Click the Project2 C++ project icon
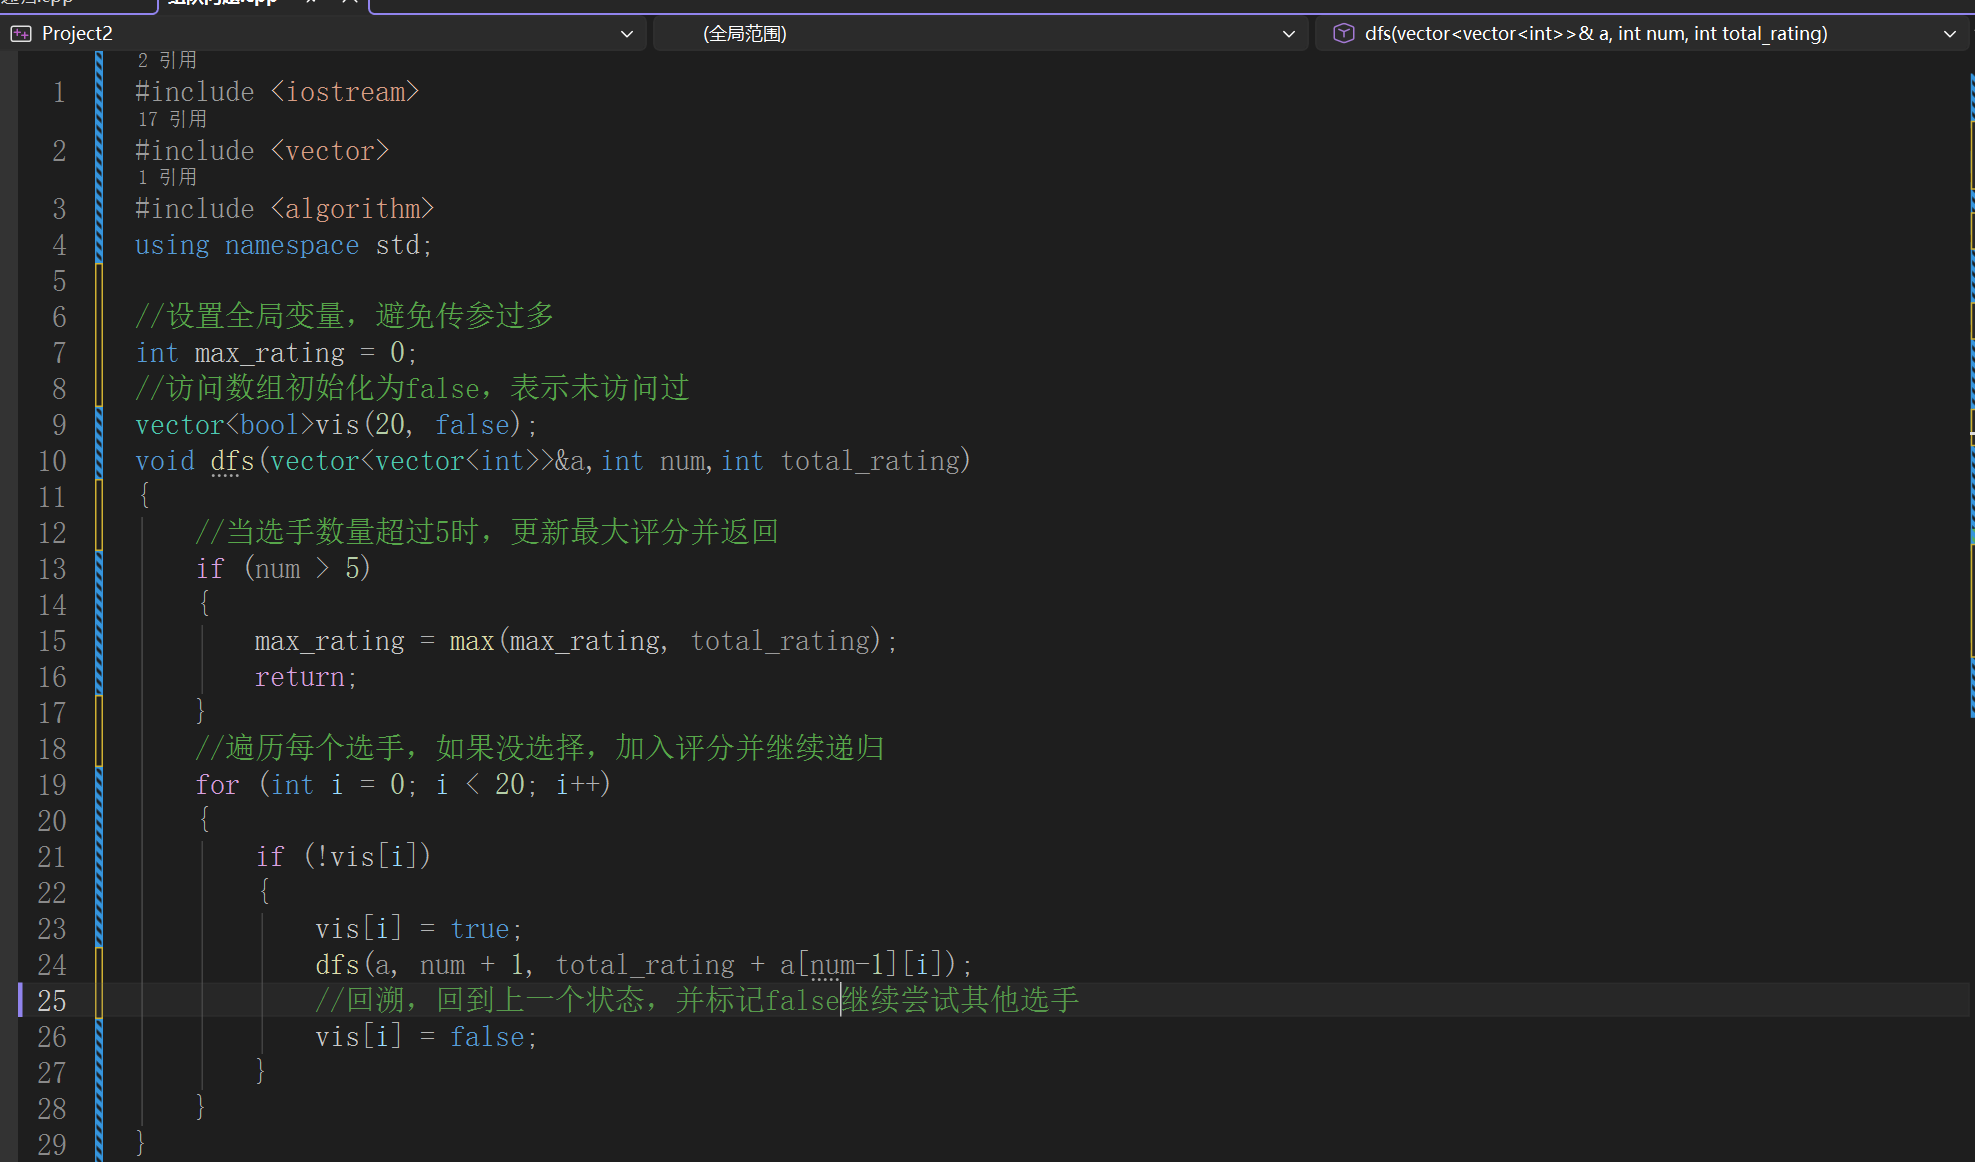 coord(21,34)
